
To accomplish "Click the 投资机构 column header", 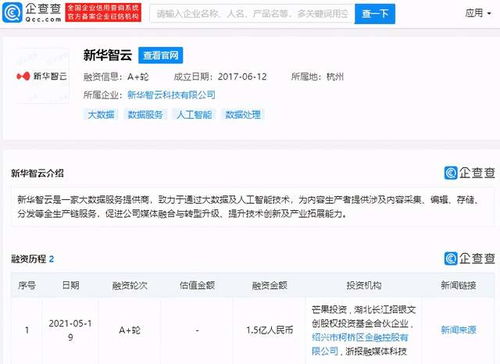I will click(364, 285).
